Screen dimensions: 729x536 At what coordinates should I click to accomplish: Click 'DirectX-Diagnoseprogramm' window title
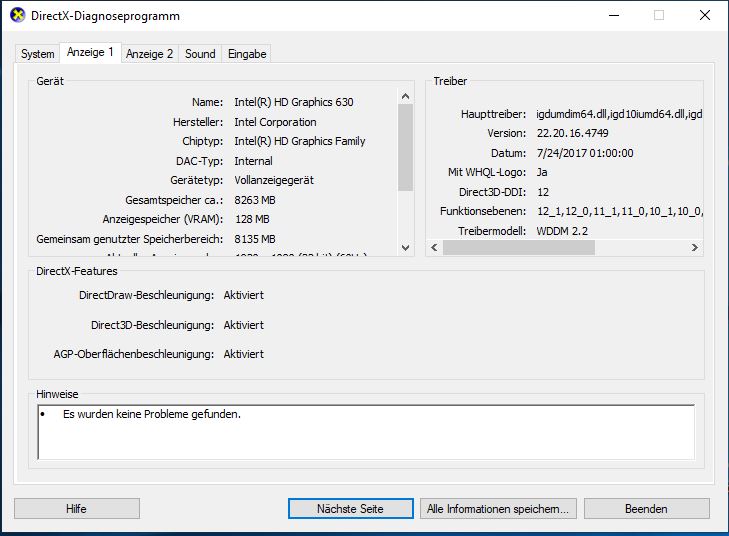(106, 16)
